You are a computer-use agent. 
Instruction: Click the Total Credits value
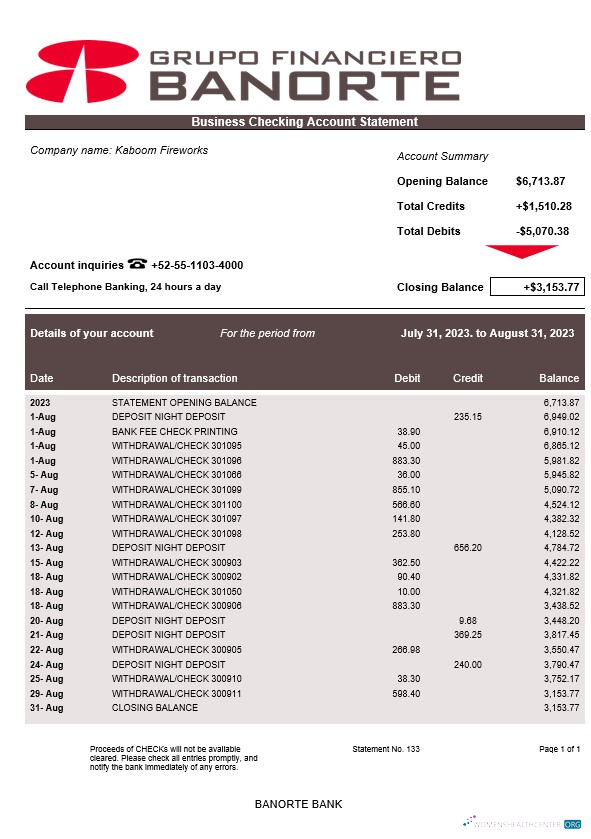[543, 206]
